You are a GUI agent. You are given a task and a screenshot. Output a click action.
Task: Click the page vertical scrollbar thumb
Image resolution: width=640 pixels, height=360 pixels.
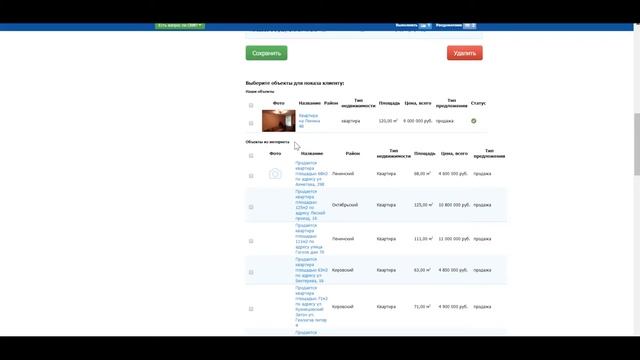coord(637,144)
